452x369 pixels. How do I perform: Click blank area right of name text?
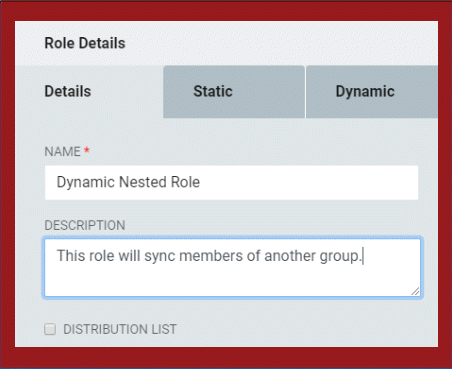pyautogui.click(x=308, y=183)
